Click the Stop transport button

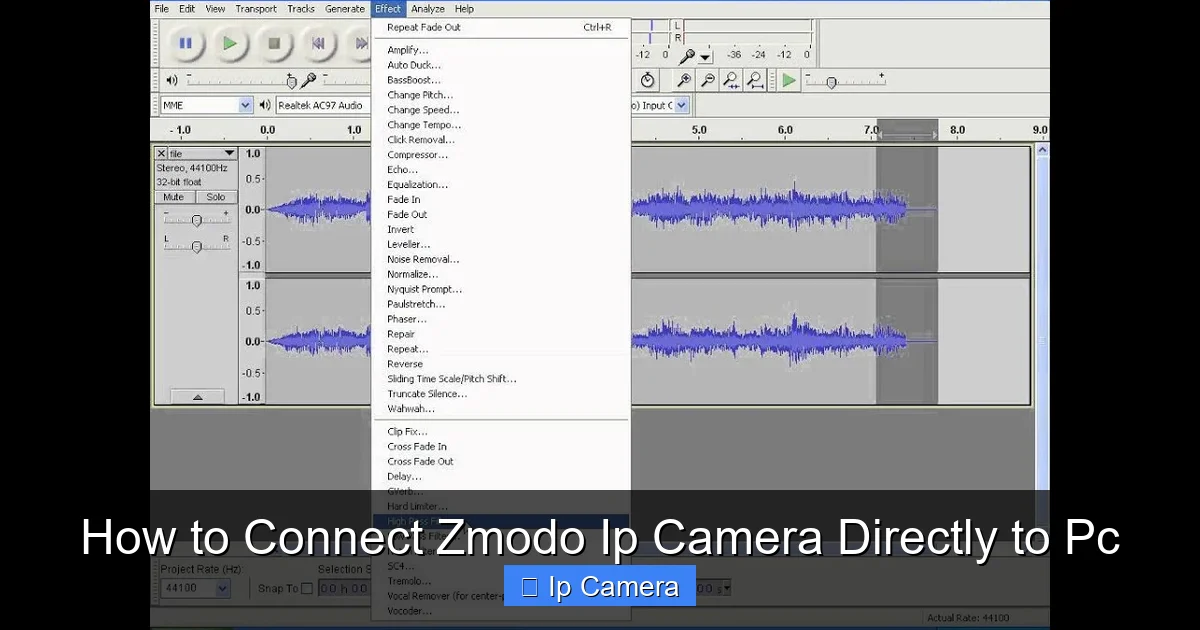[274, 43]
